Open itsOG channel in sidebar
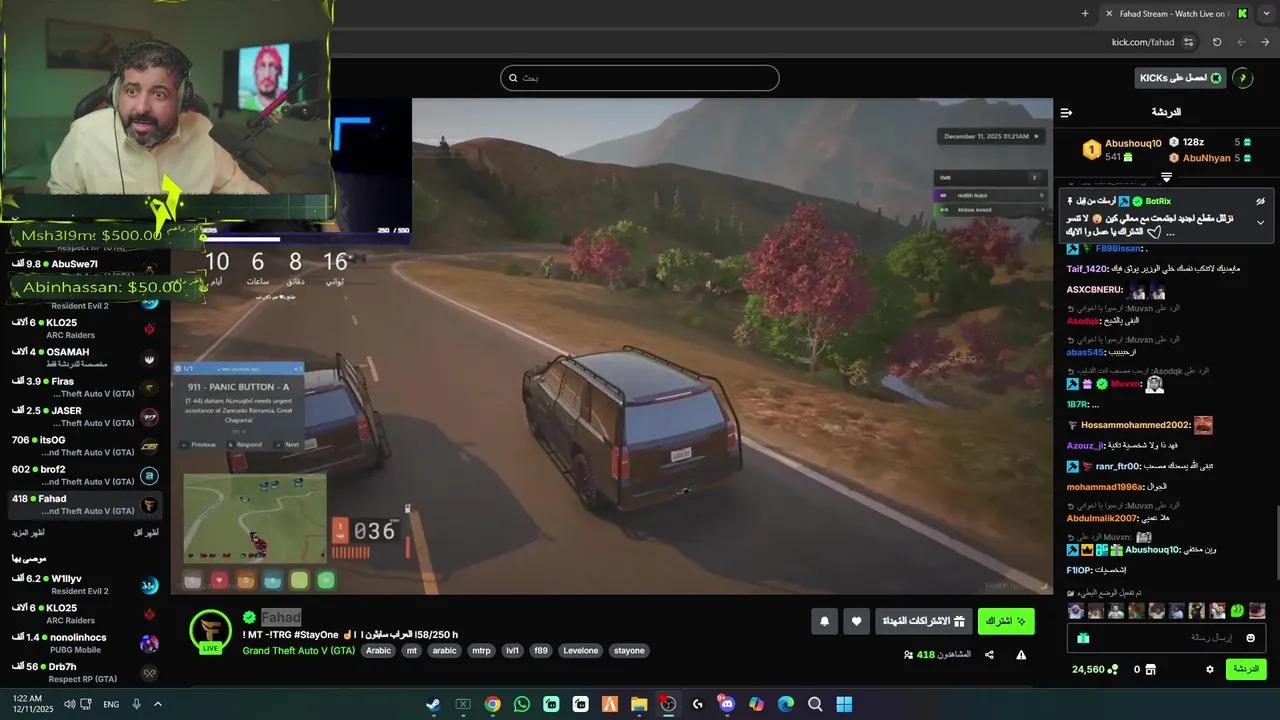Image resolution: width=1280 pixels, height=720 pixels. pos(84,446)
